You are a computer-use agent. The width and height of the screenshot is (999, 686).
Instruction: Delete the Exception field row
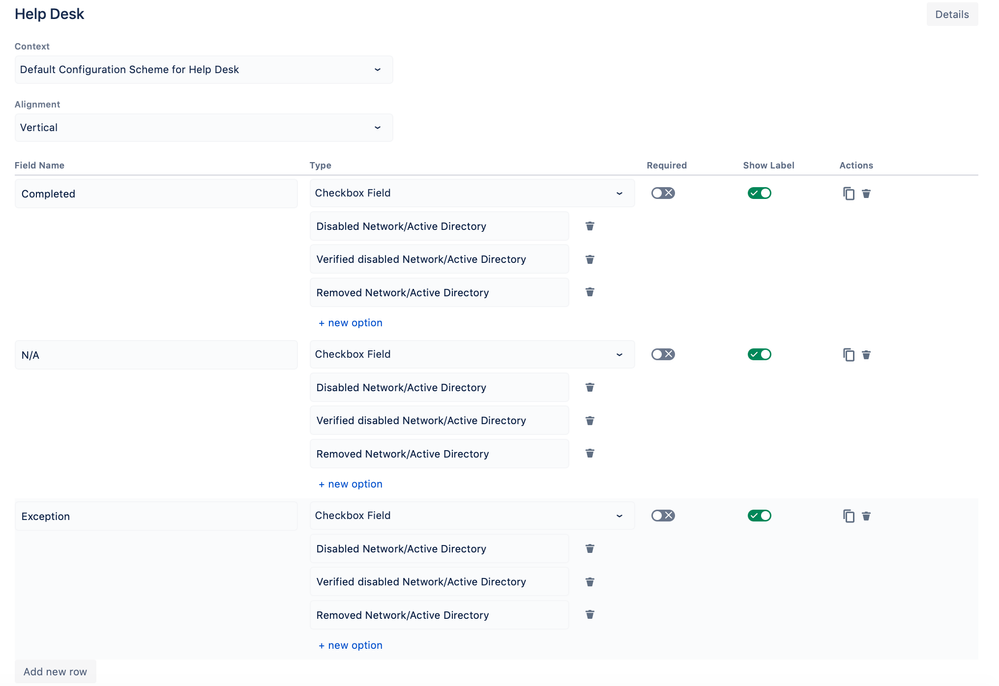(x=866, y=515)
